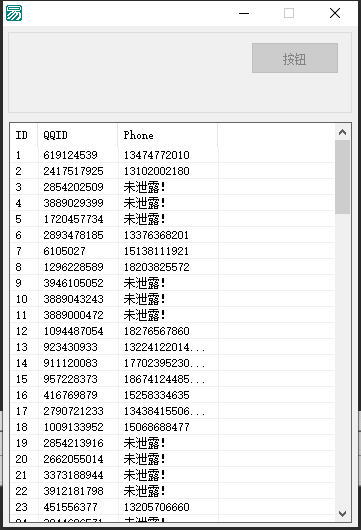Select QQID cell 957228373
Screen dimensions: 361x530
(70, 379)
